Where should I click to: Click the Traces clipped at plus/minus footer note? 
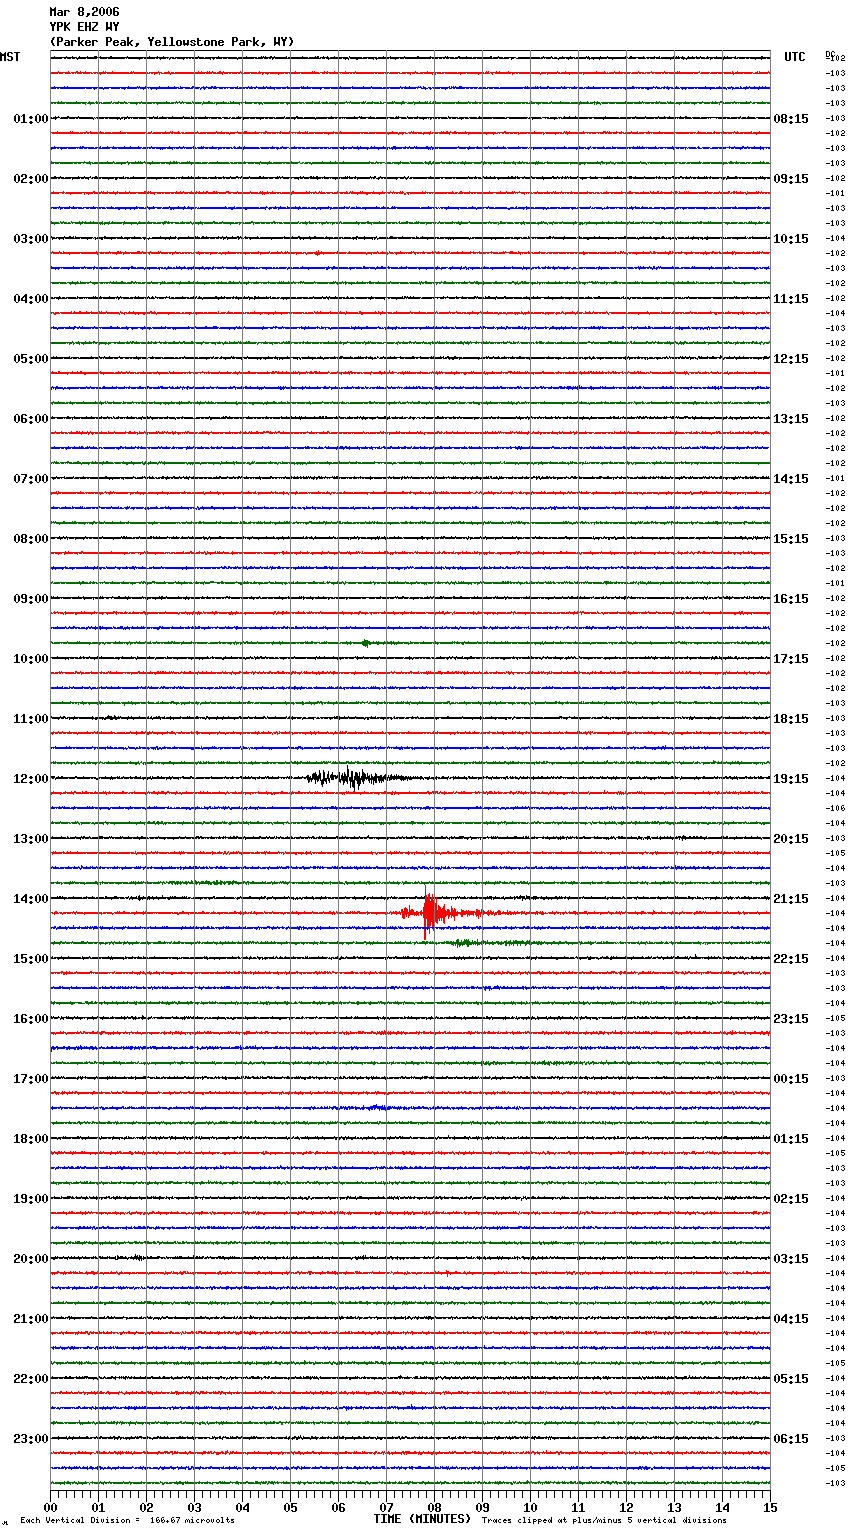(x=604, y=1521)
